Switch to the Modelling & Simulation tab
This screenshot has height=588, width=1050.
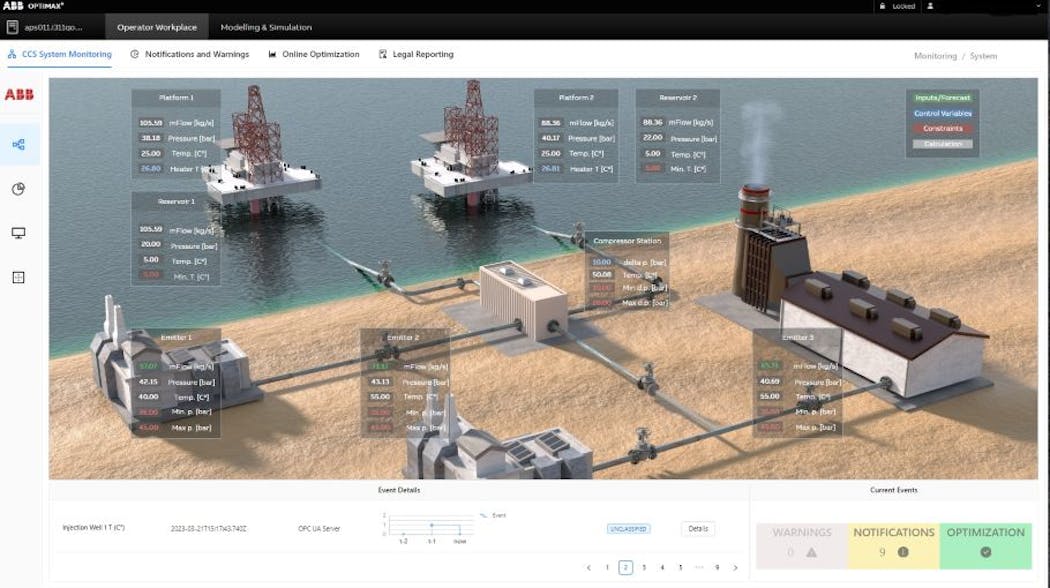pos(264,27)
